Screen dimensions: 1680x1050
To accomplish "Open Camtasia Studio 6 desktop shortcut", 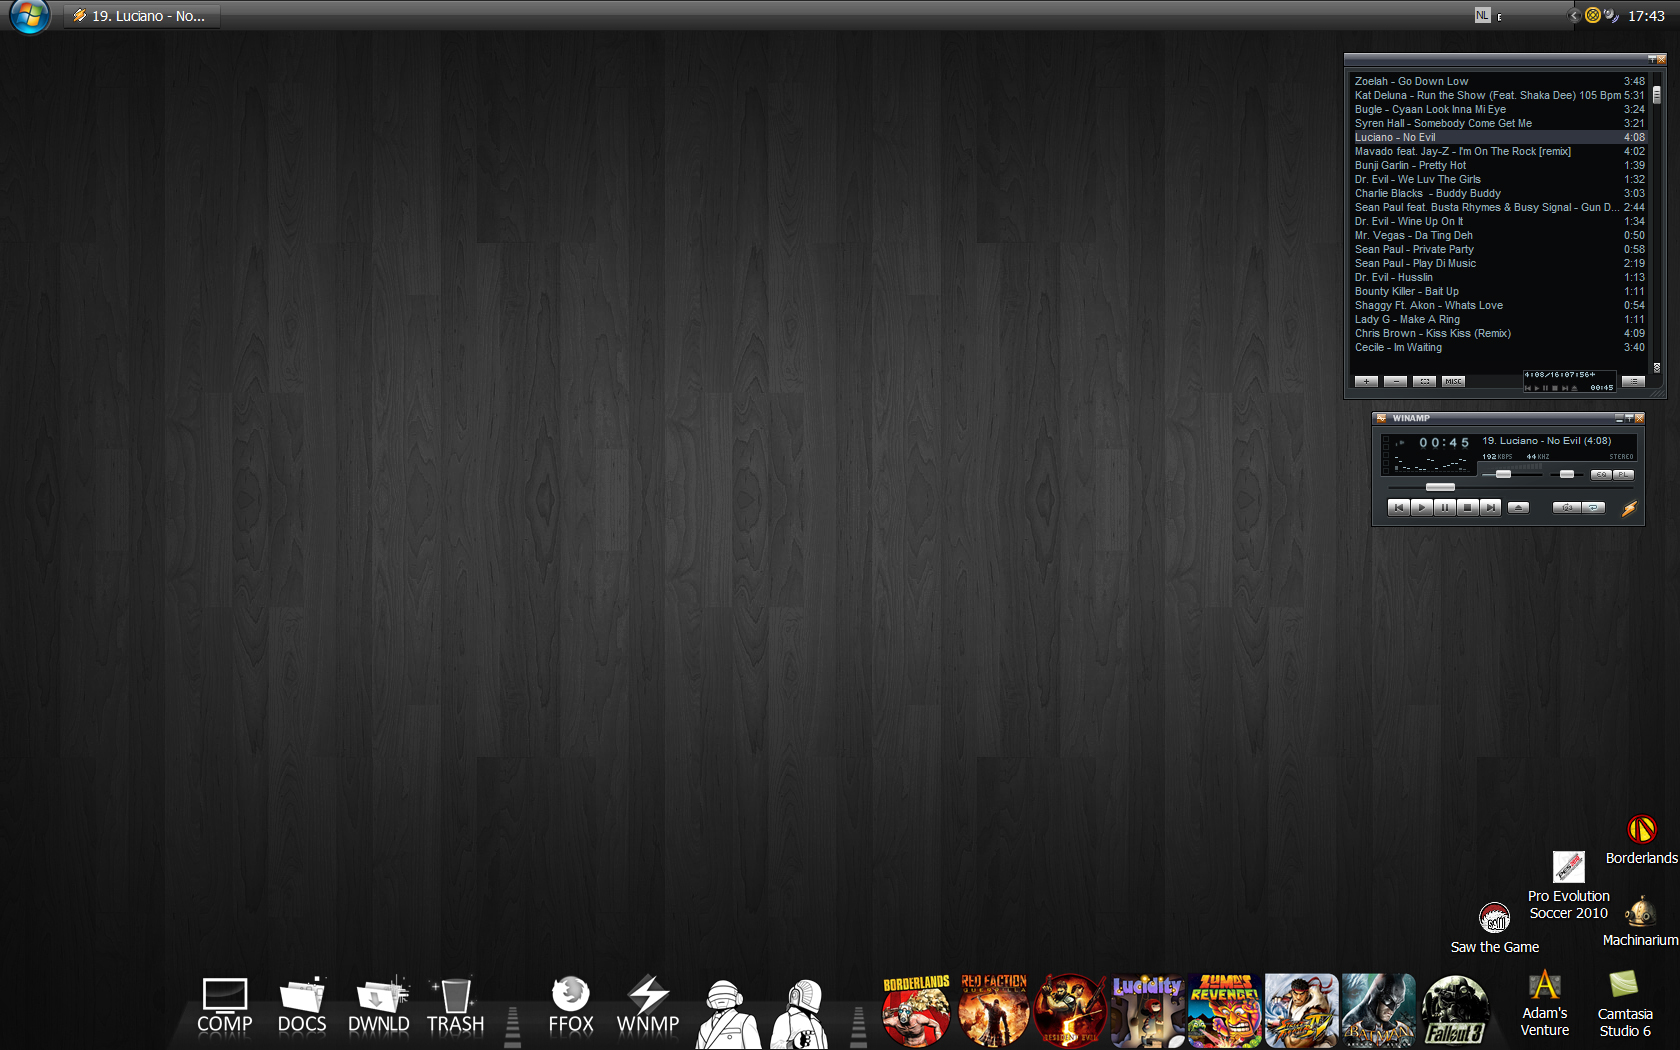I will (x=1625, y=1004).
